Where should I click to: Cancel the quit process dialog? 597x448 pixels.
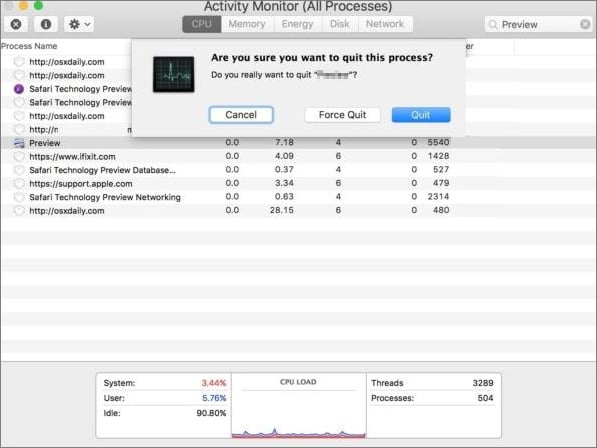tap(241, 115)
